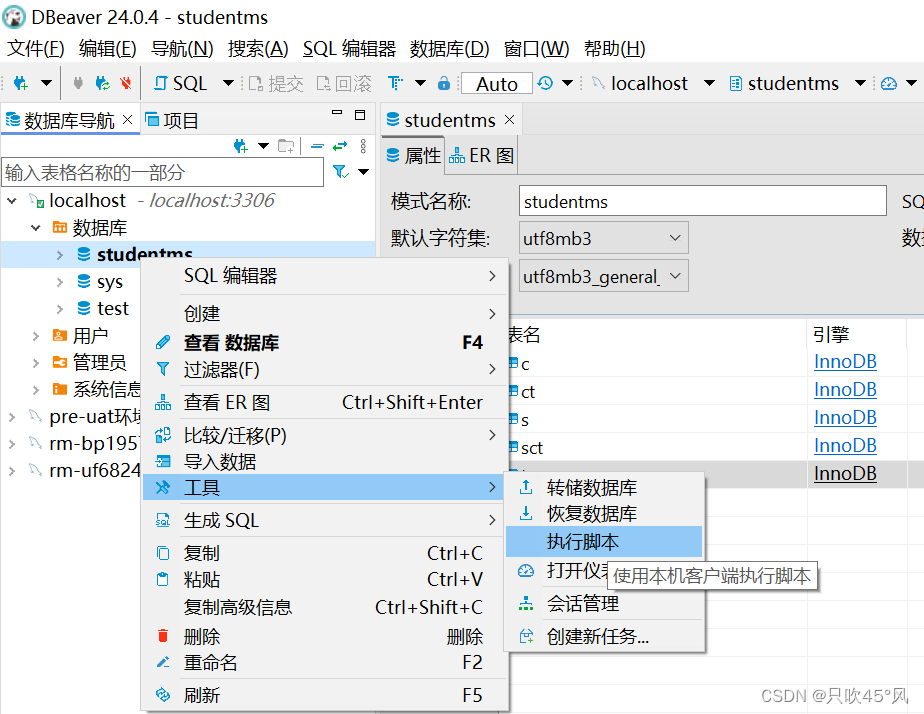This screenshot has width=924, height=714.
Task: Collapse the localhost connection node
Action: tap(12, 201)
